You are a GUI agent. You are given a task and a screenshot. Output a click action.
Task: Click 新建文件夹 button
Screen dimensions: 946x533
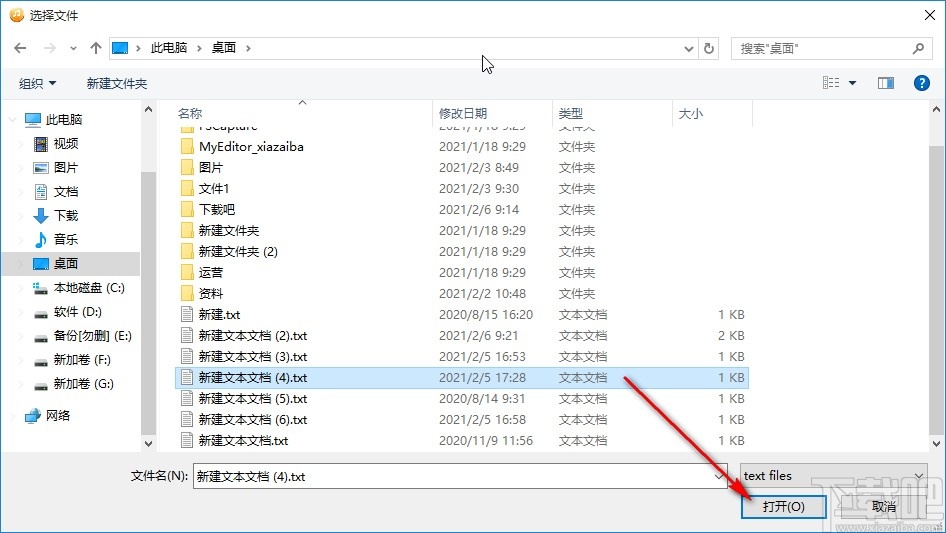click(x=116, y=83)
